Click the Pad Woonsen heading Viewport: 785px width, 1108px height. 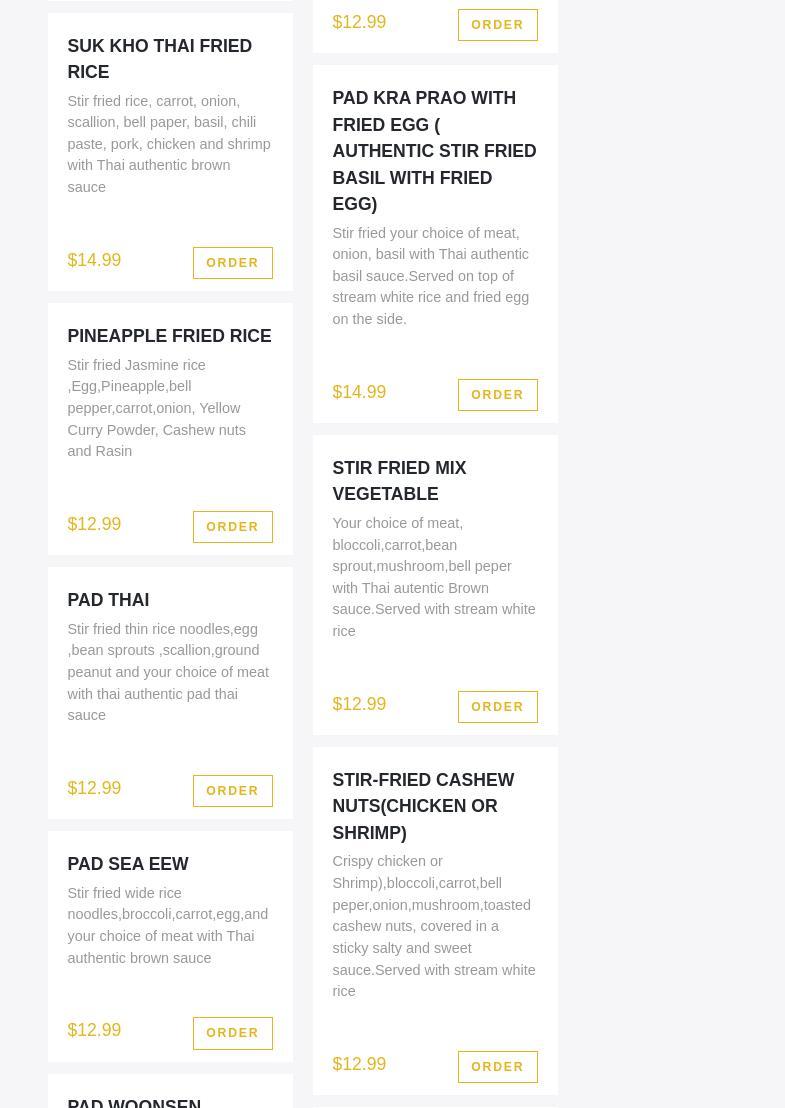(134, 1102)
